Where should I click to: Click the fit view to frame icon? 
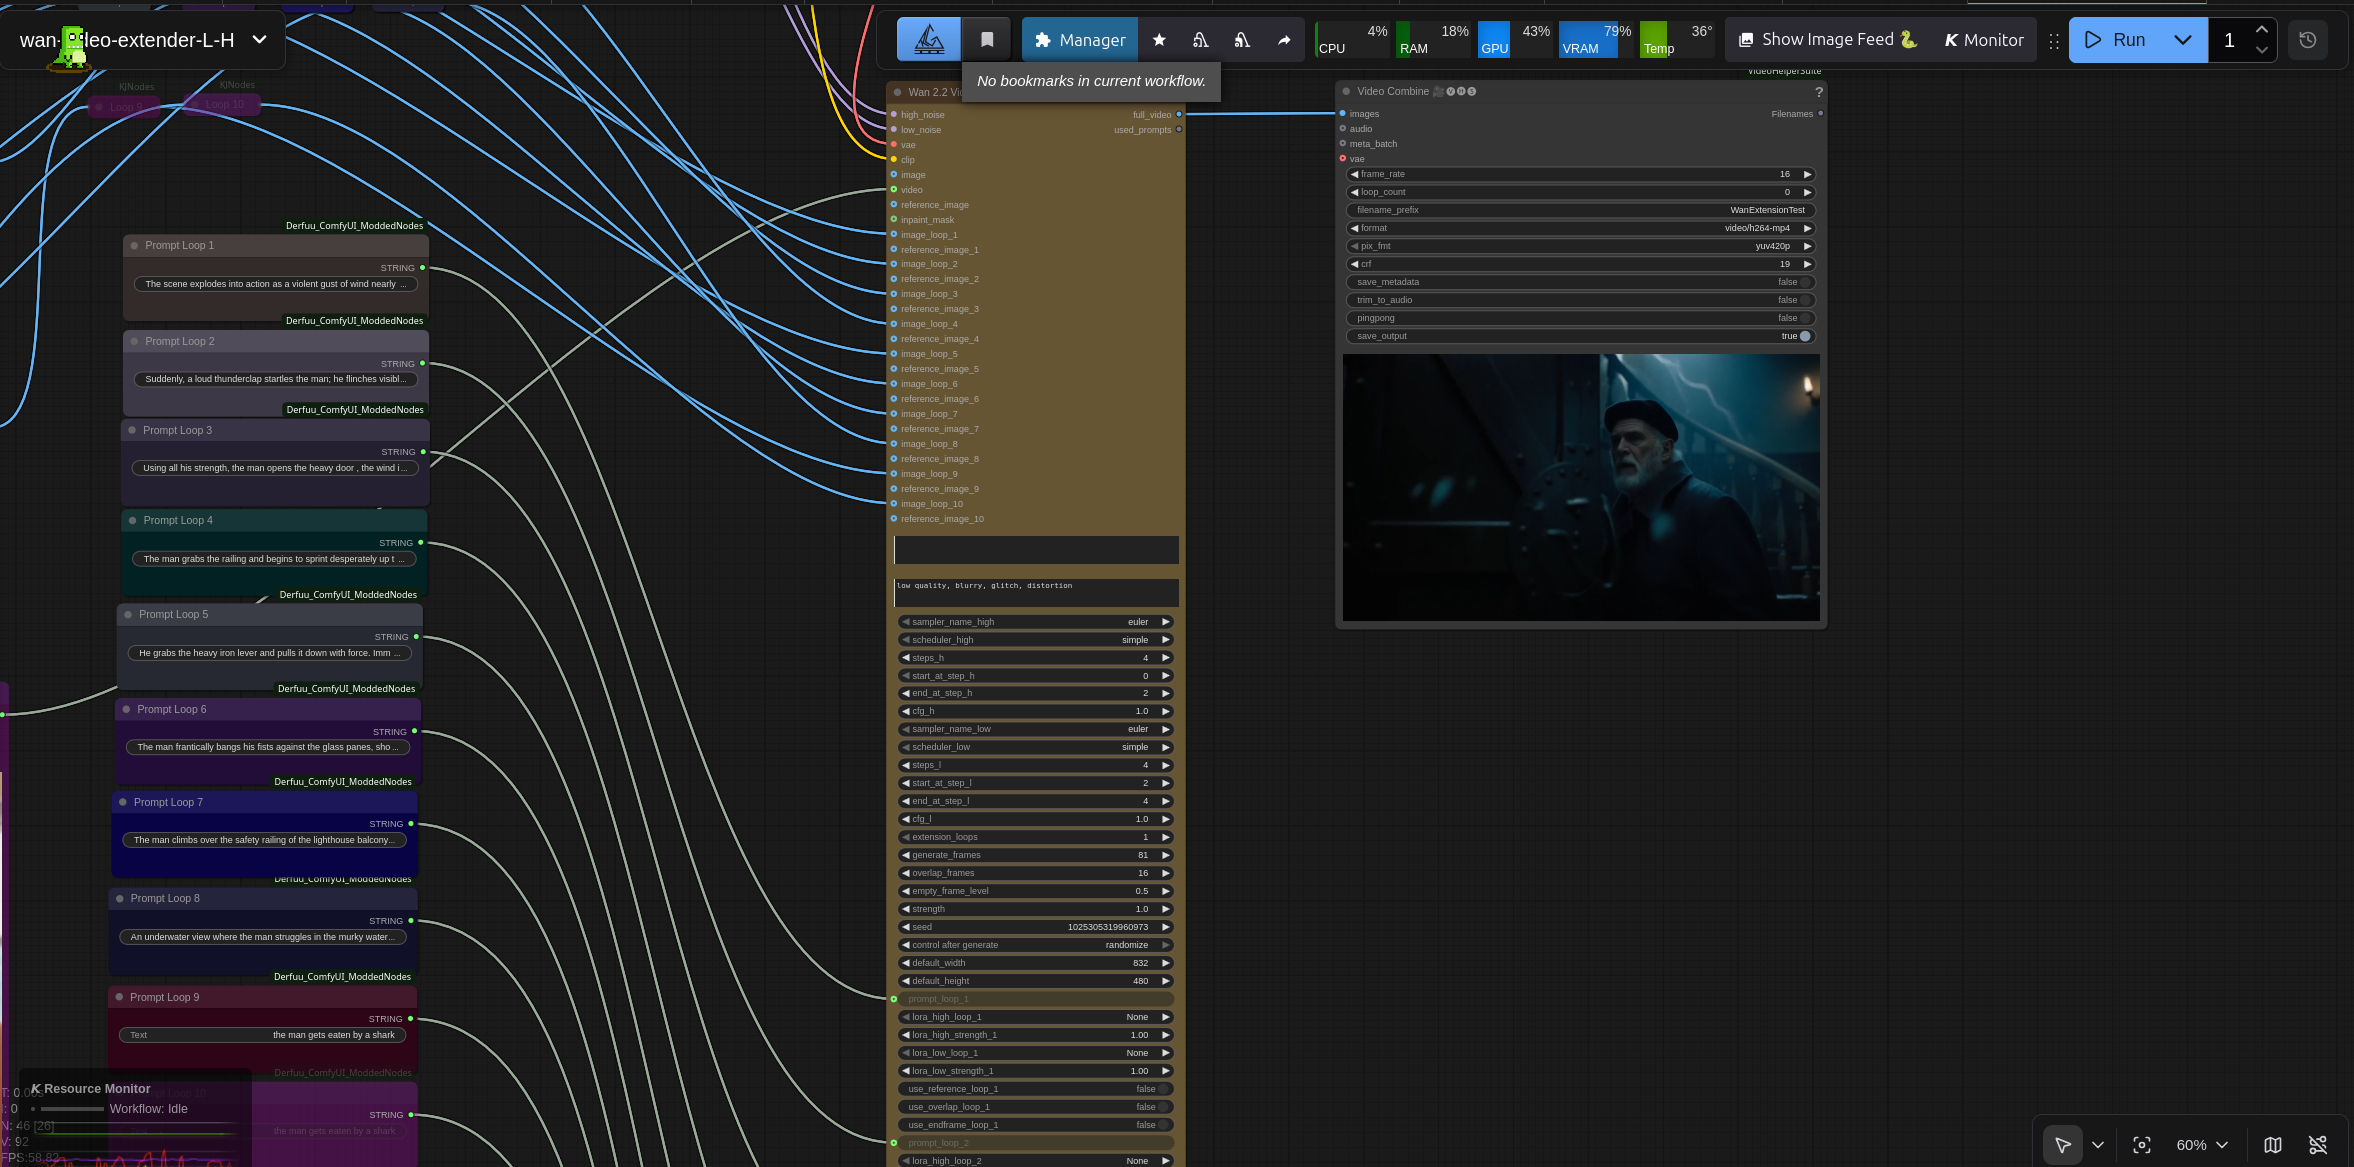[x=2142, y=1145]
